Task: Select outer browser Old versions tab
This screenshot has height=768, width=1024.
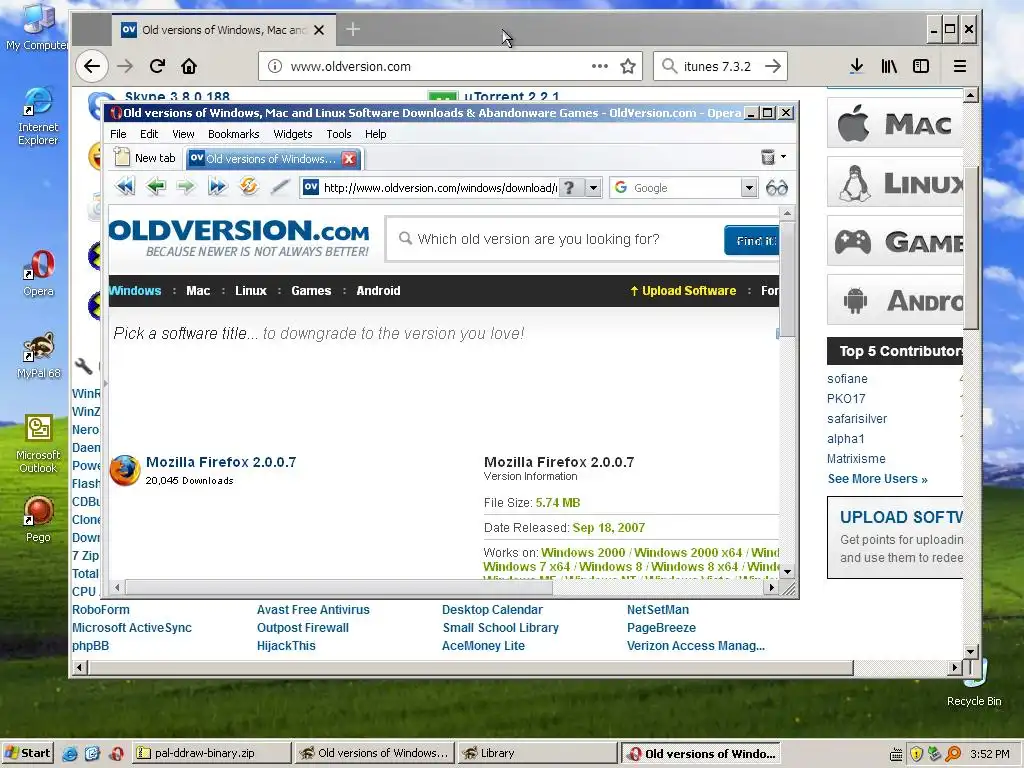Action: pyautogui.click(x=223, y=29)
